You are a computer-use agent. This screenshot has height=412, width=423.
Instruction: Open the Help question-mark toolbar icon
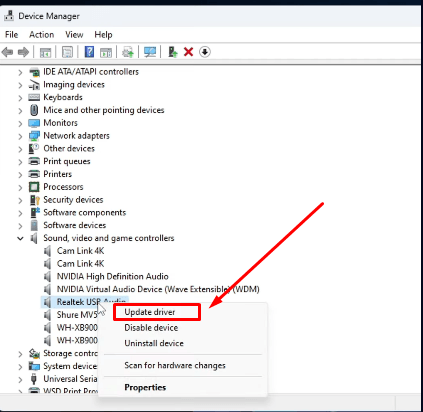tap(89, 52)
